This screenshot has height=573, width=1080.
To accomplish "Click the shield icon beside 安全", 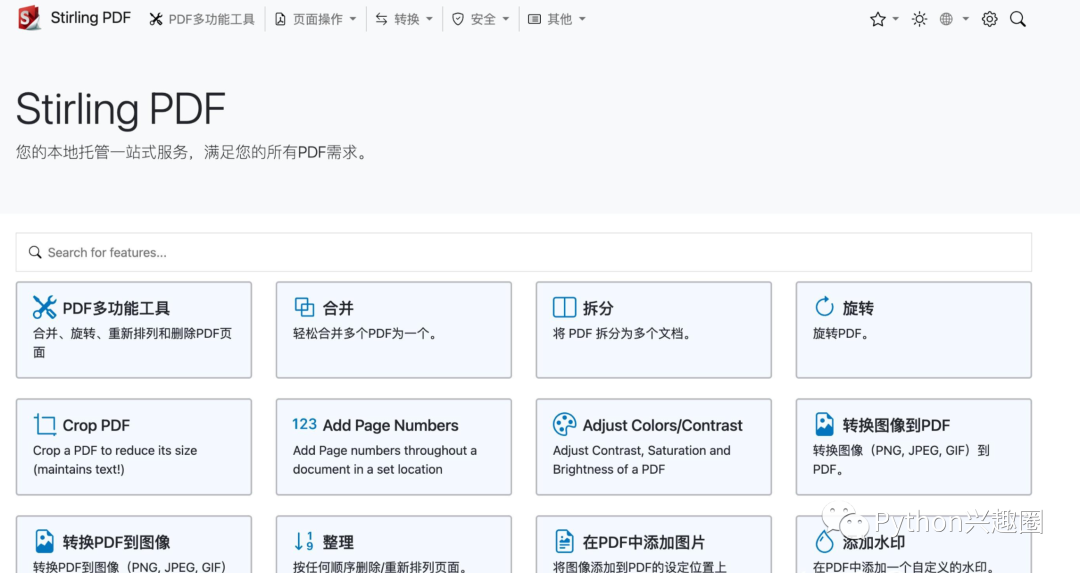I will [x=458, y=19].
